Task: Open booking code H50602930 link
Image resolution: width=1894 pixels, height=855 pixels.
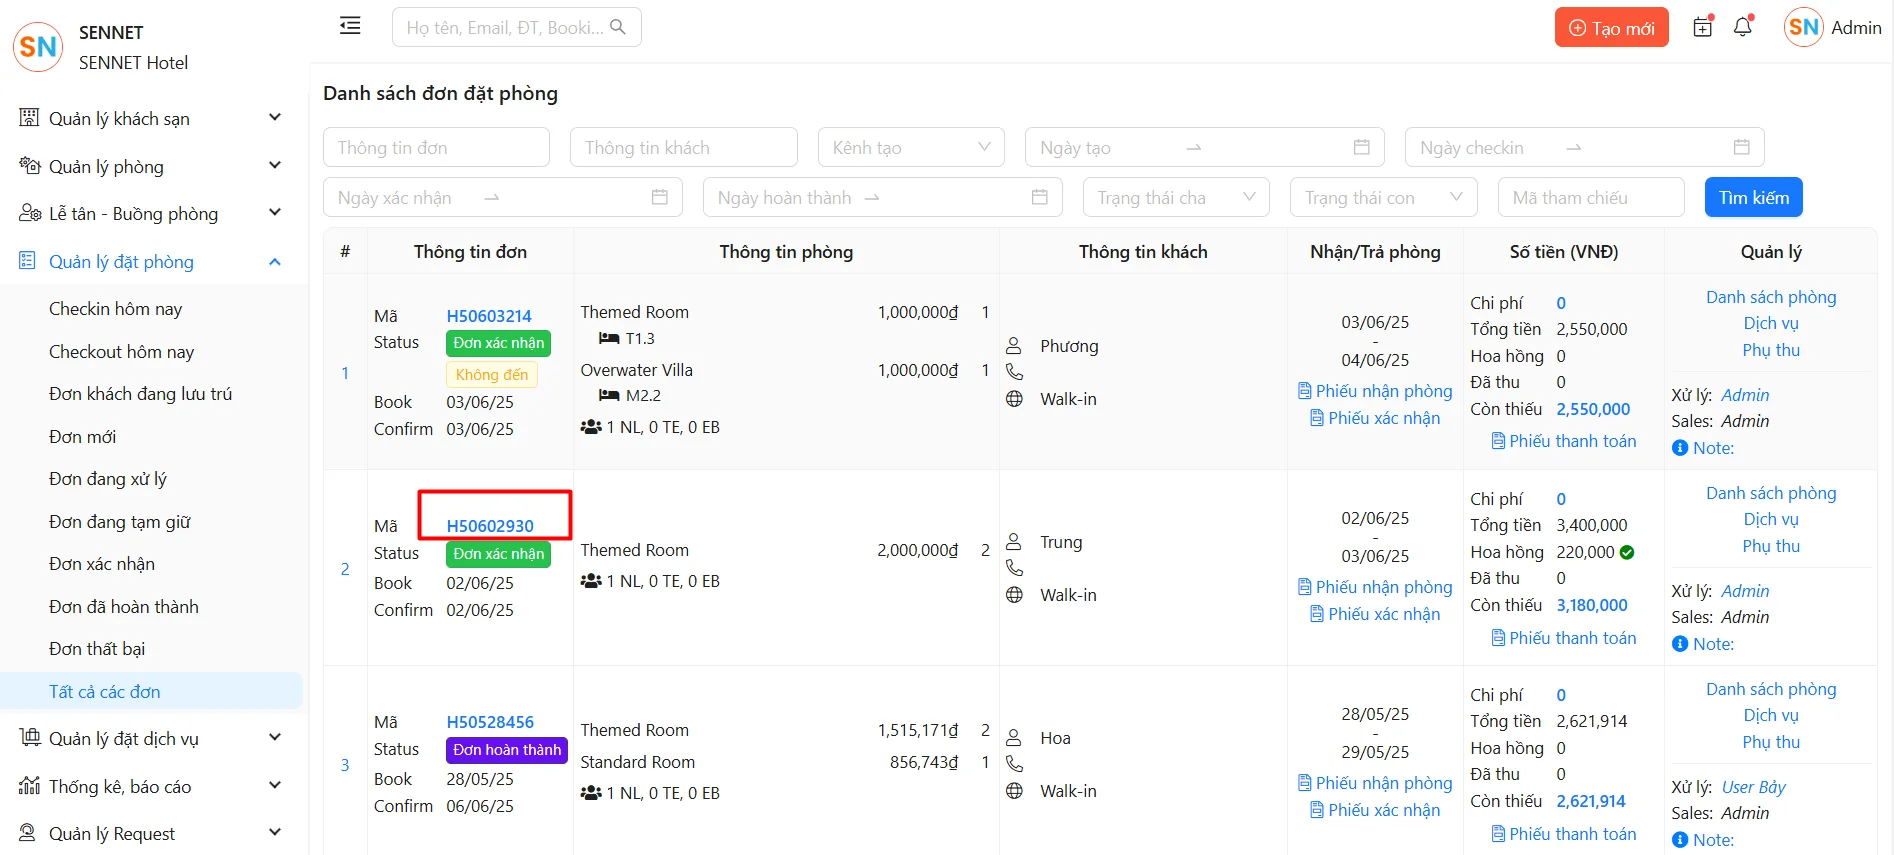Action: coord(490,526)
